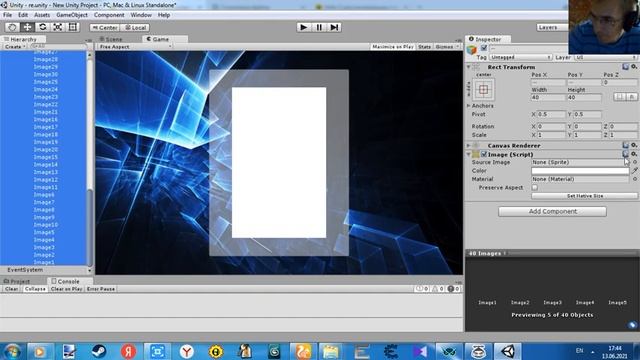Clear the Console with the Clear button
Image resolution: width=640 pixels, height=360 pixels.
coord(11,289)
